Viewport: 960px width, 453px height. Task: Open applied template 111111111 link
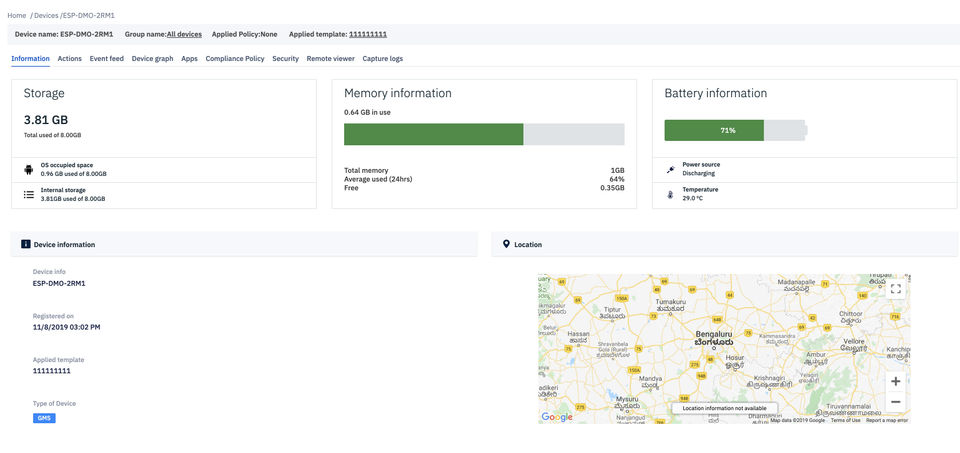[368, 34]
